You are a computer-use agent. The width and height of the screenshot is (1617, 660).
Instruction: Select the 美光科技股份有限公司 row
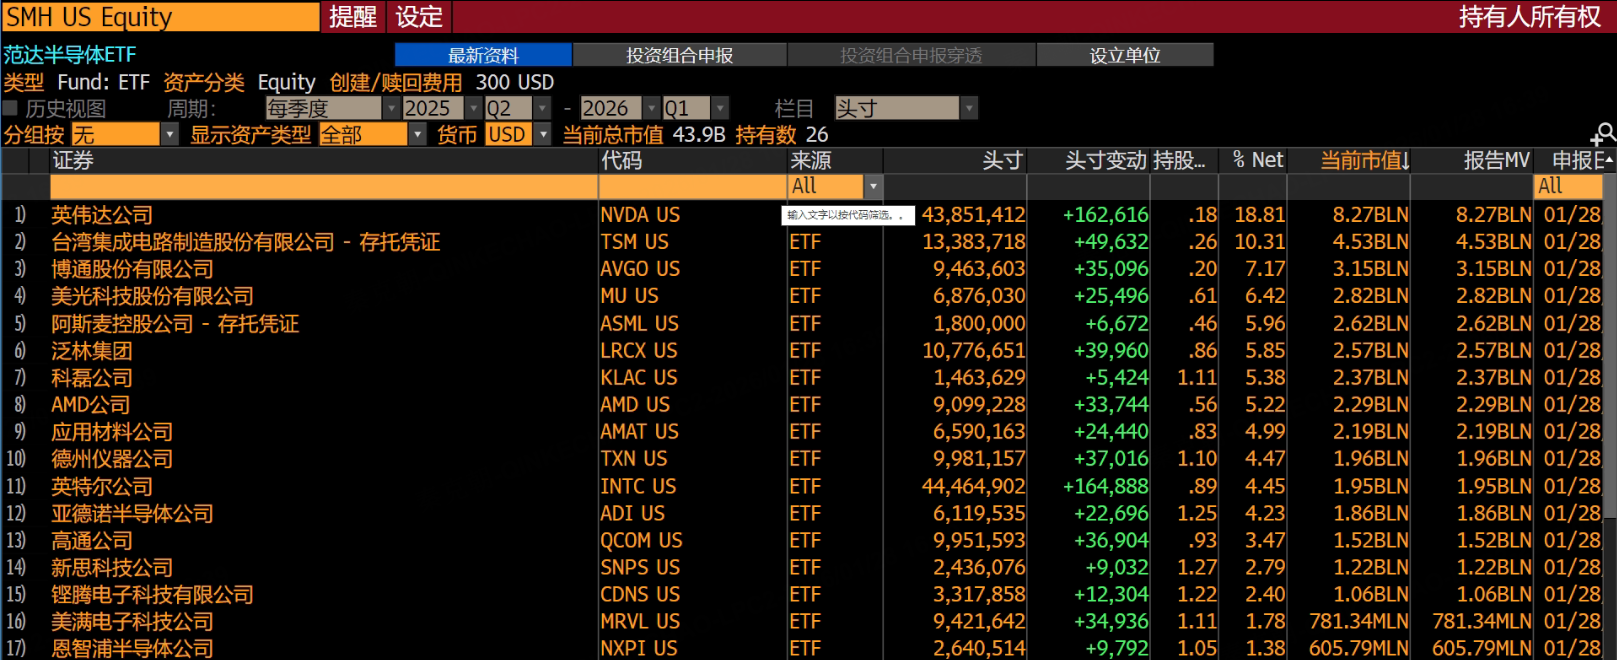[802, 295]
